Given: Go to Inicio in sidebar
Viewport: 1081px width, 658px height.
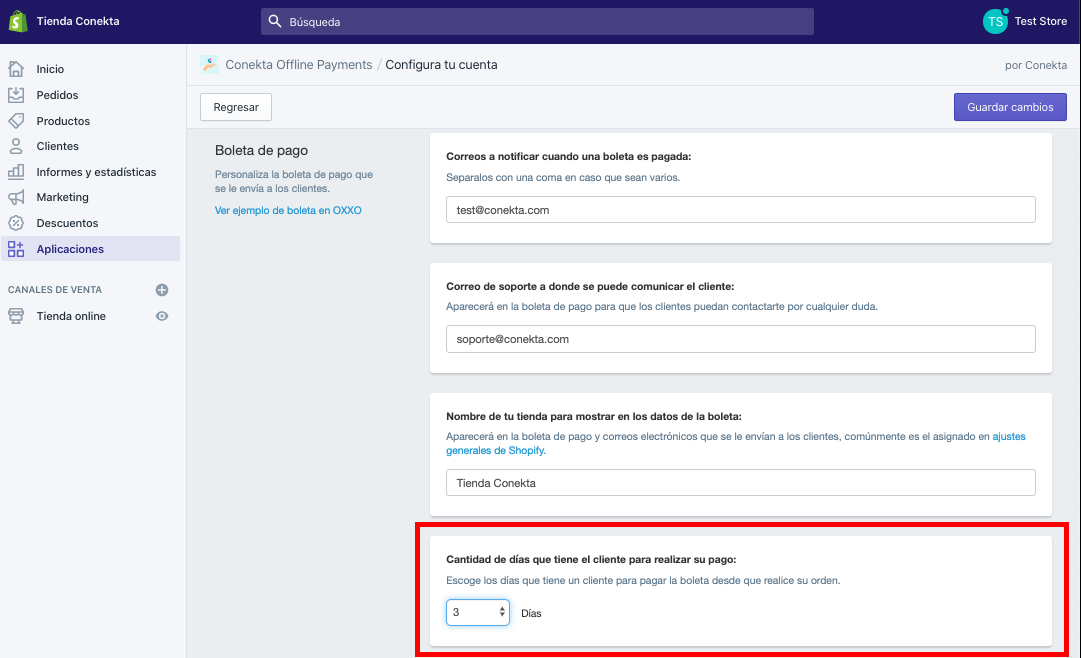Looking at the screenshot, I should pos(50,69).
